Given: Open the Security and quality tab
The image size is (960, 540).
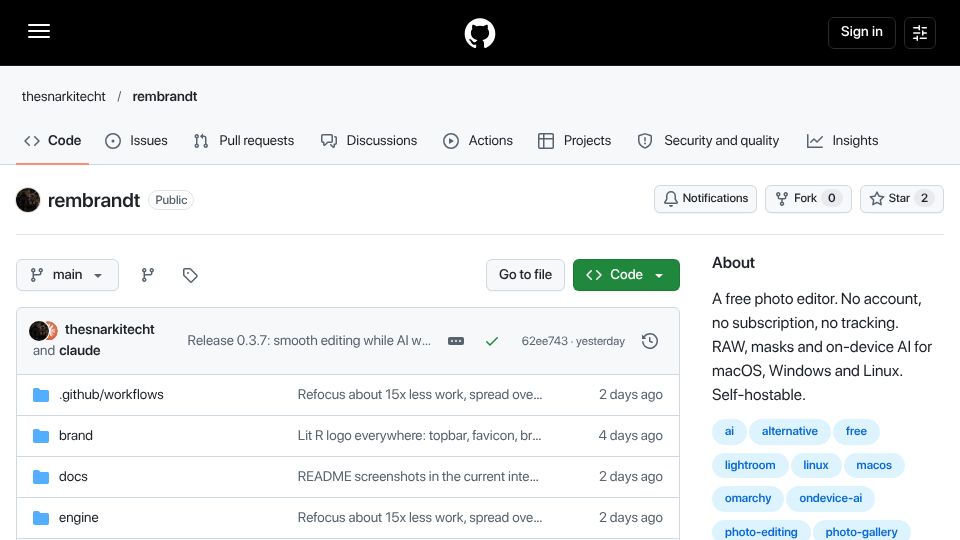Looking at the screenshot, I should [708, 141].
